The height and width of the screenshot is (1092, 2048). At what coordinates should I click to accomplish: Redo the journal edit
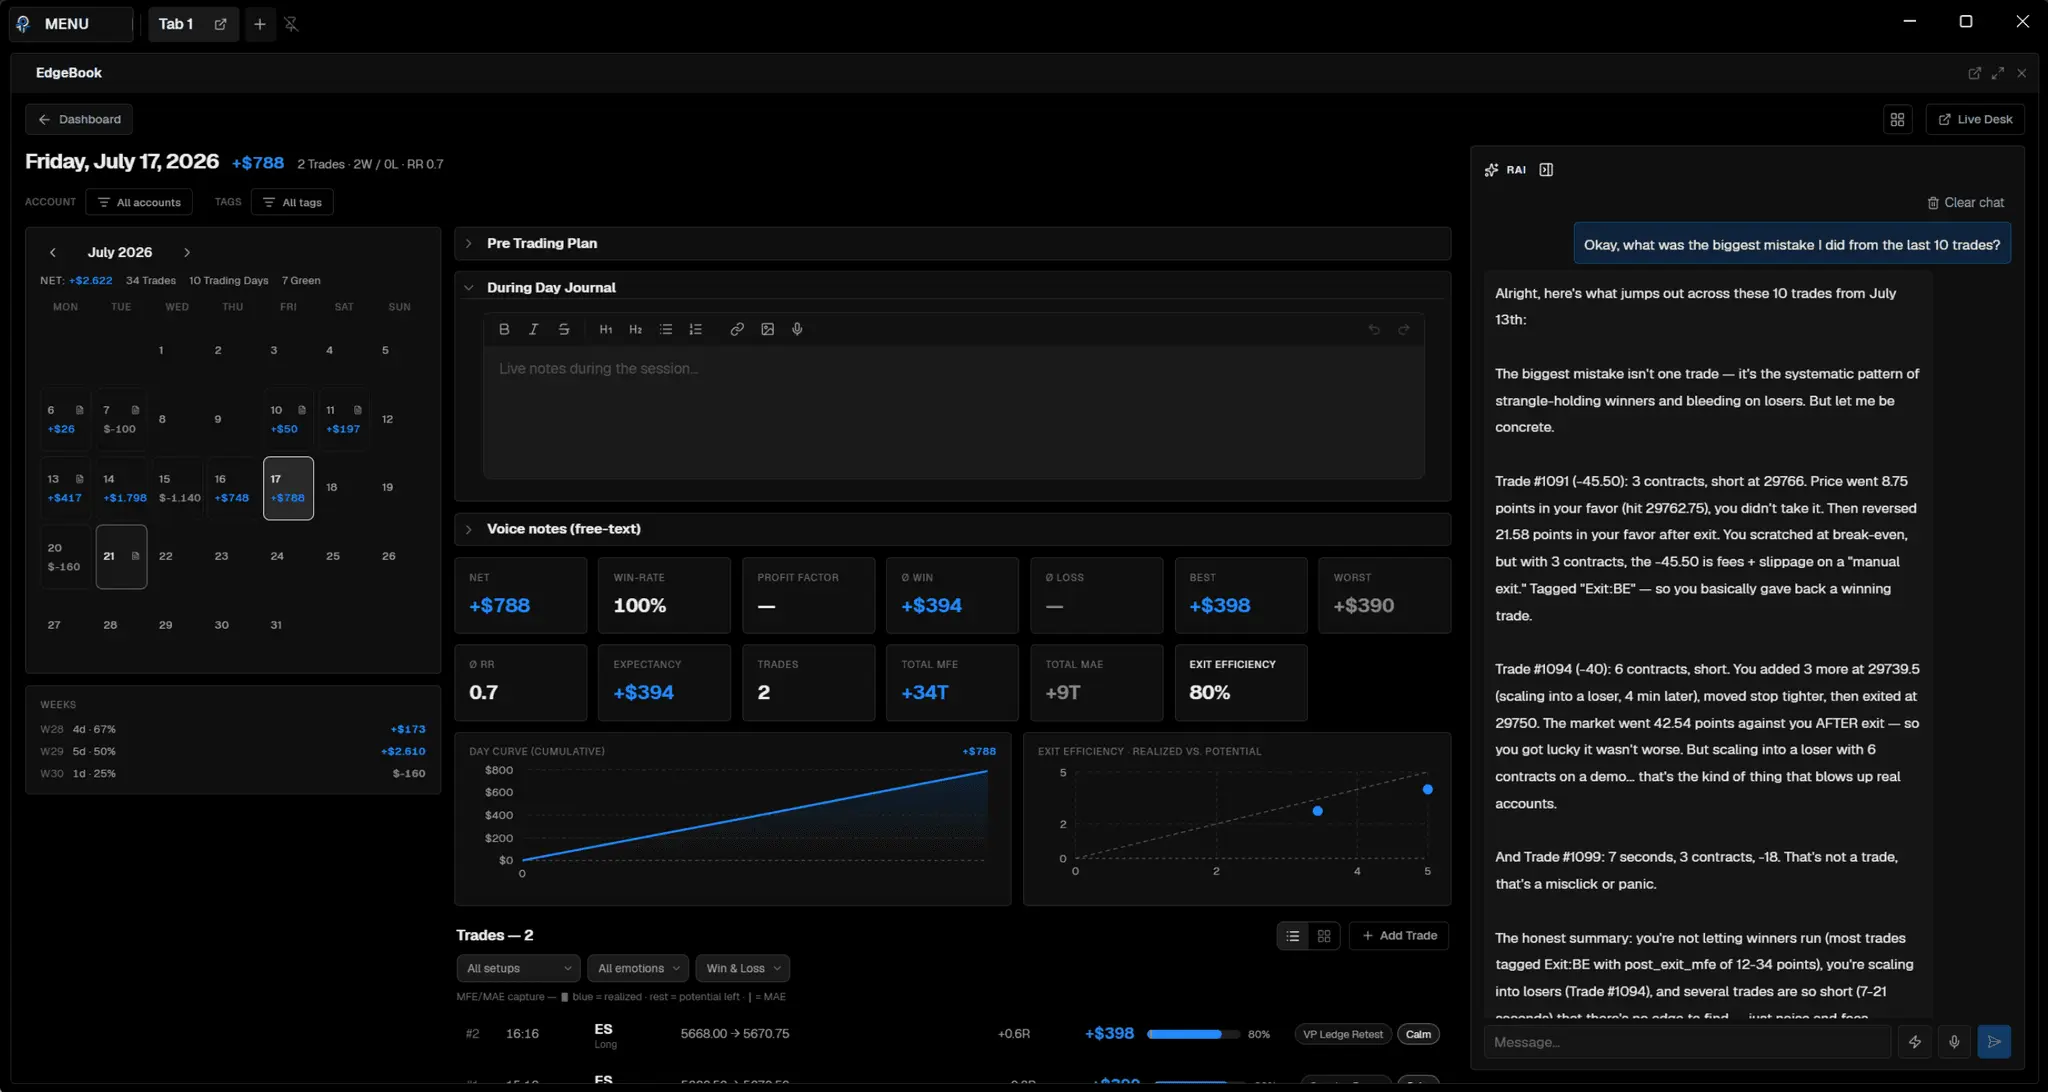tap(1404, 329)
